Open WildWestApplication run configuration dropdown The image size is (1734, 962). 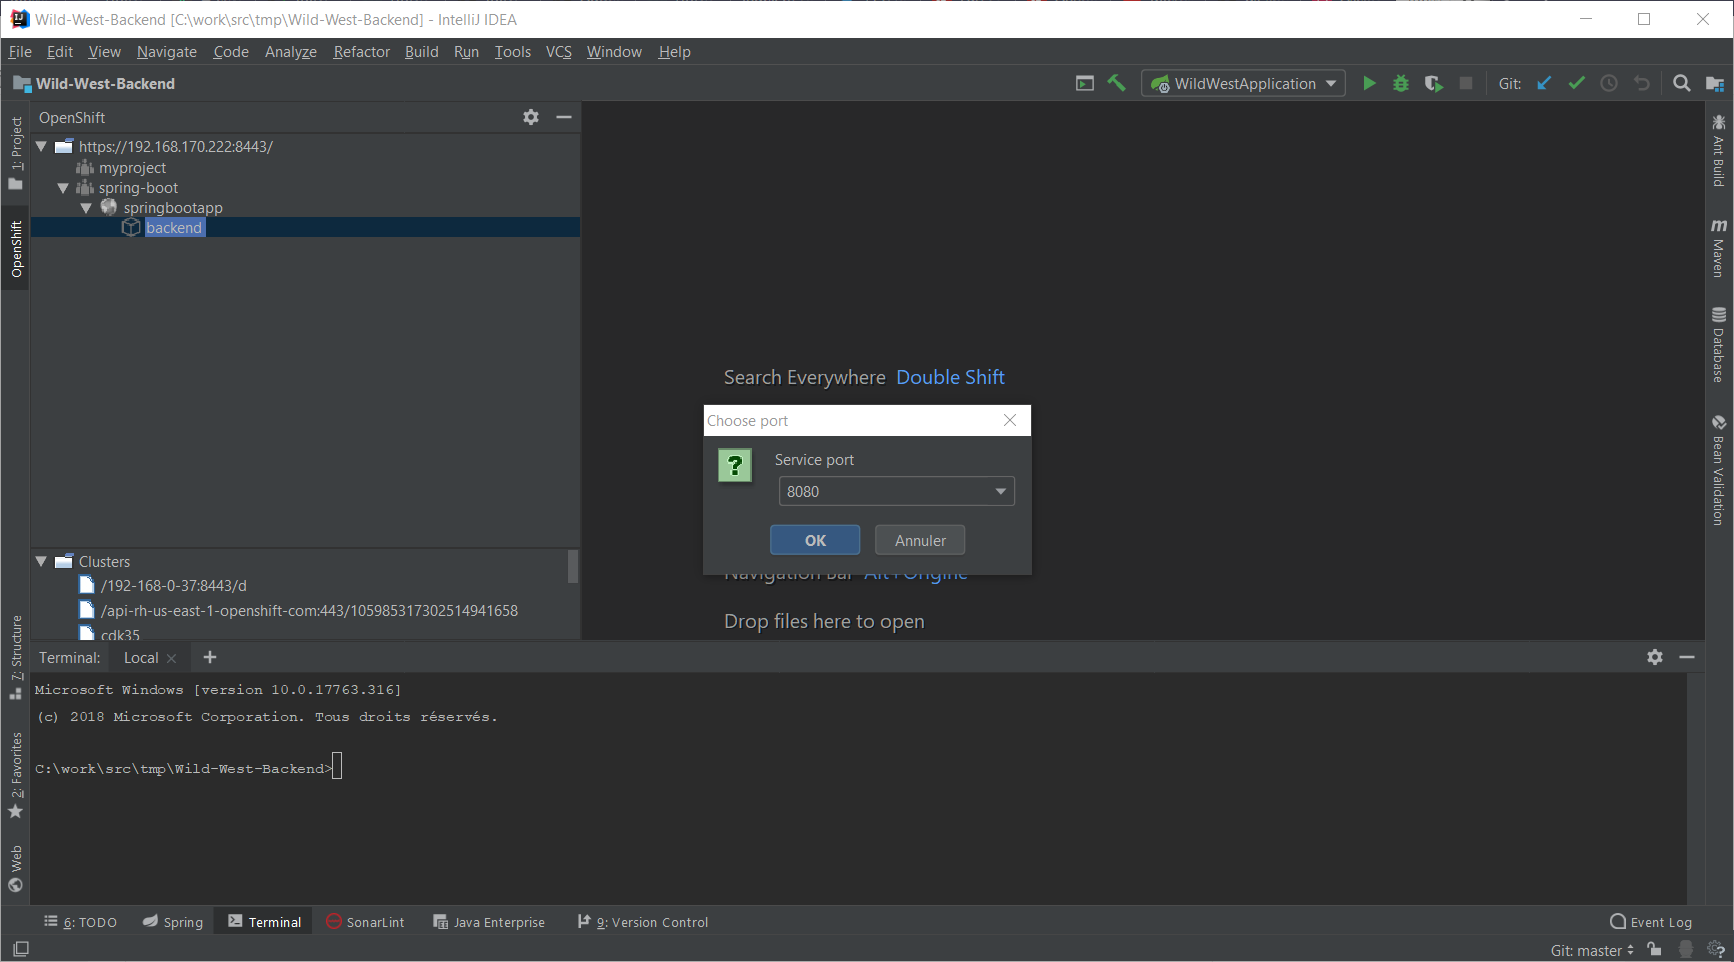pos(1243,84)
